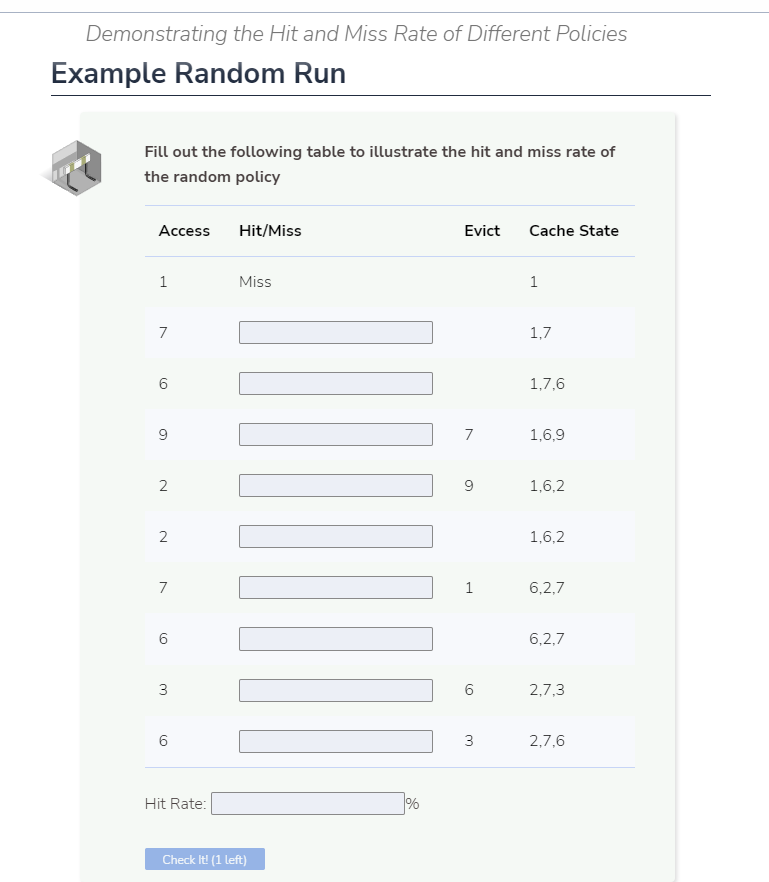Click the Miss text in the first row
Image resolution: width=769 pixels, height=882 pixels.
click(254, 281)
